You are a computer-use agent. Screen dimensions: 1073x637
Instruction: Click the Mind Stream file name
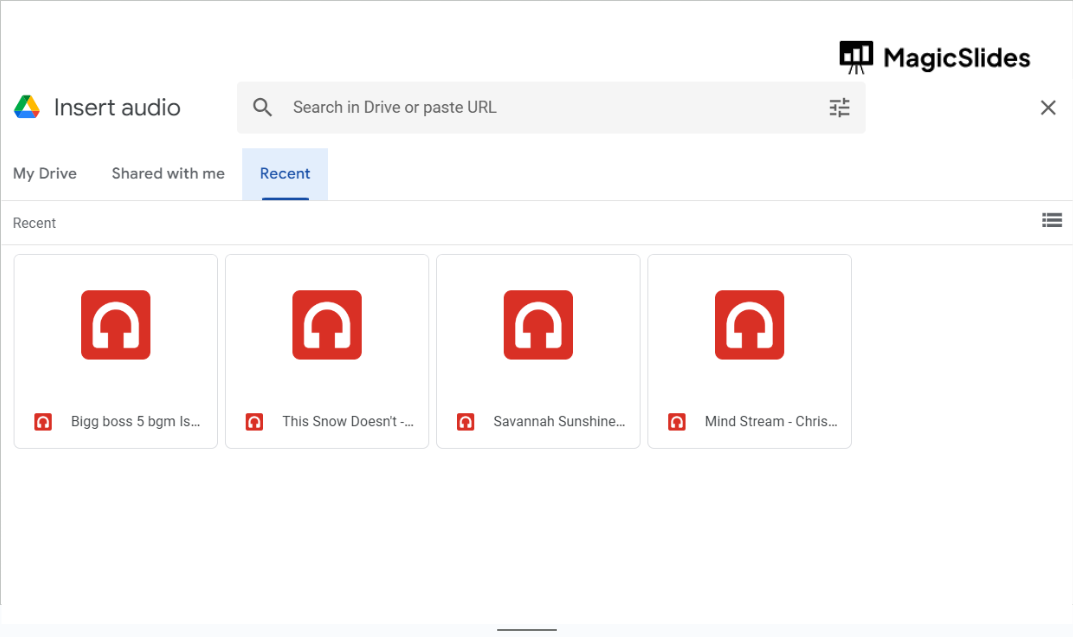771,421
